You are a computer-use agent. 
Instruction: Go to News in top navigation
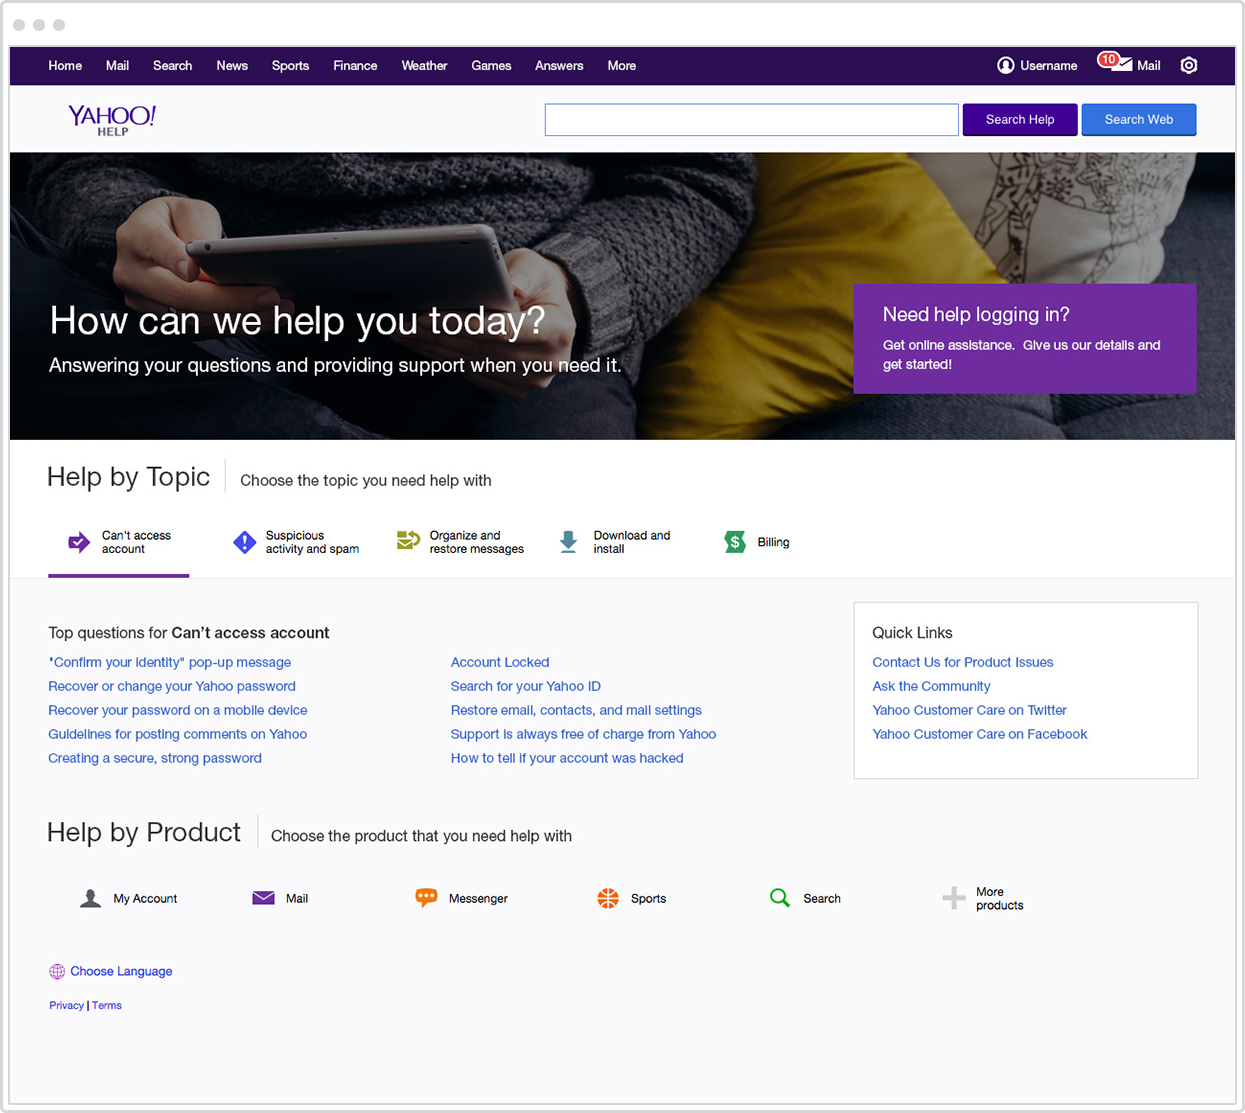pos(232,66)
